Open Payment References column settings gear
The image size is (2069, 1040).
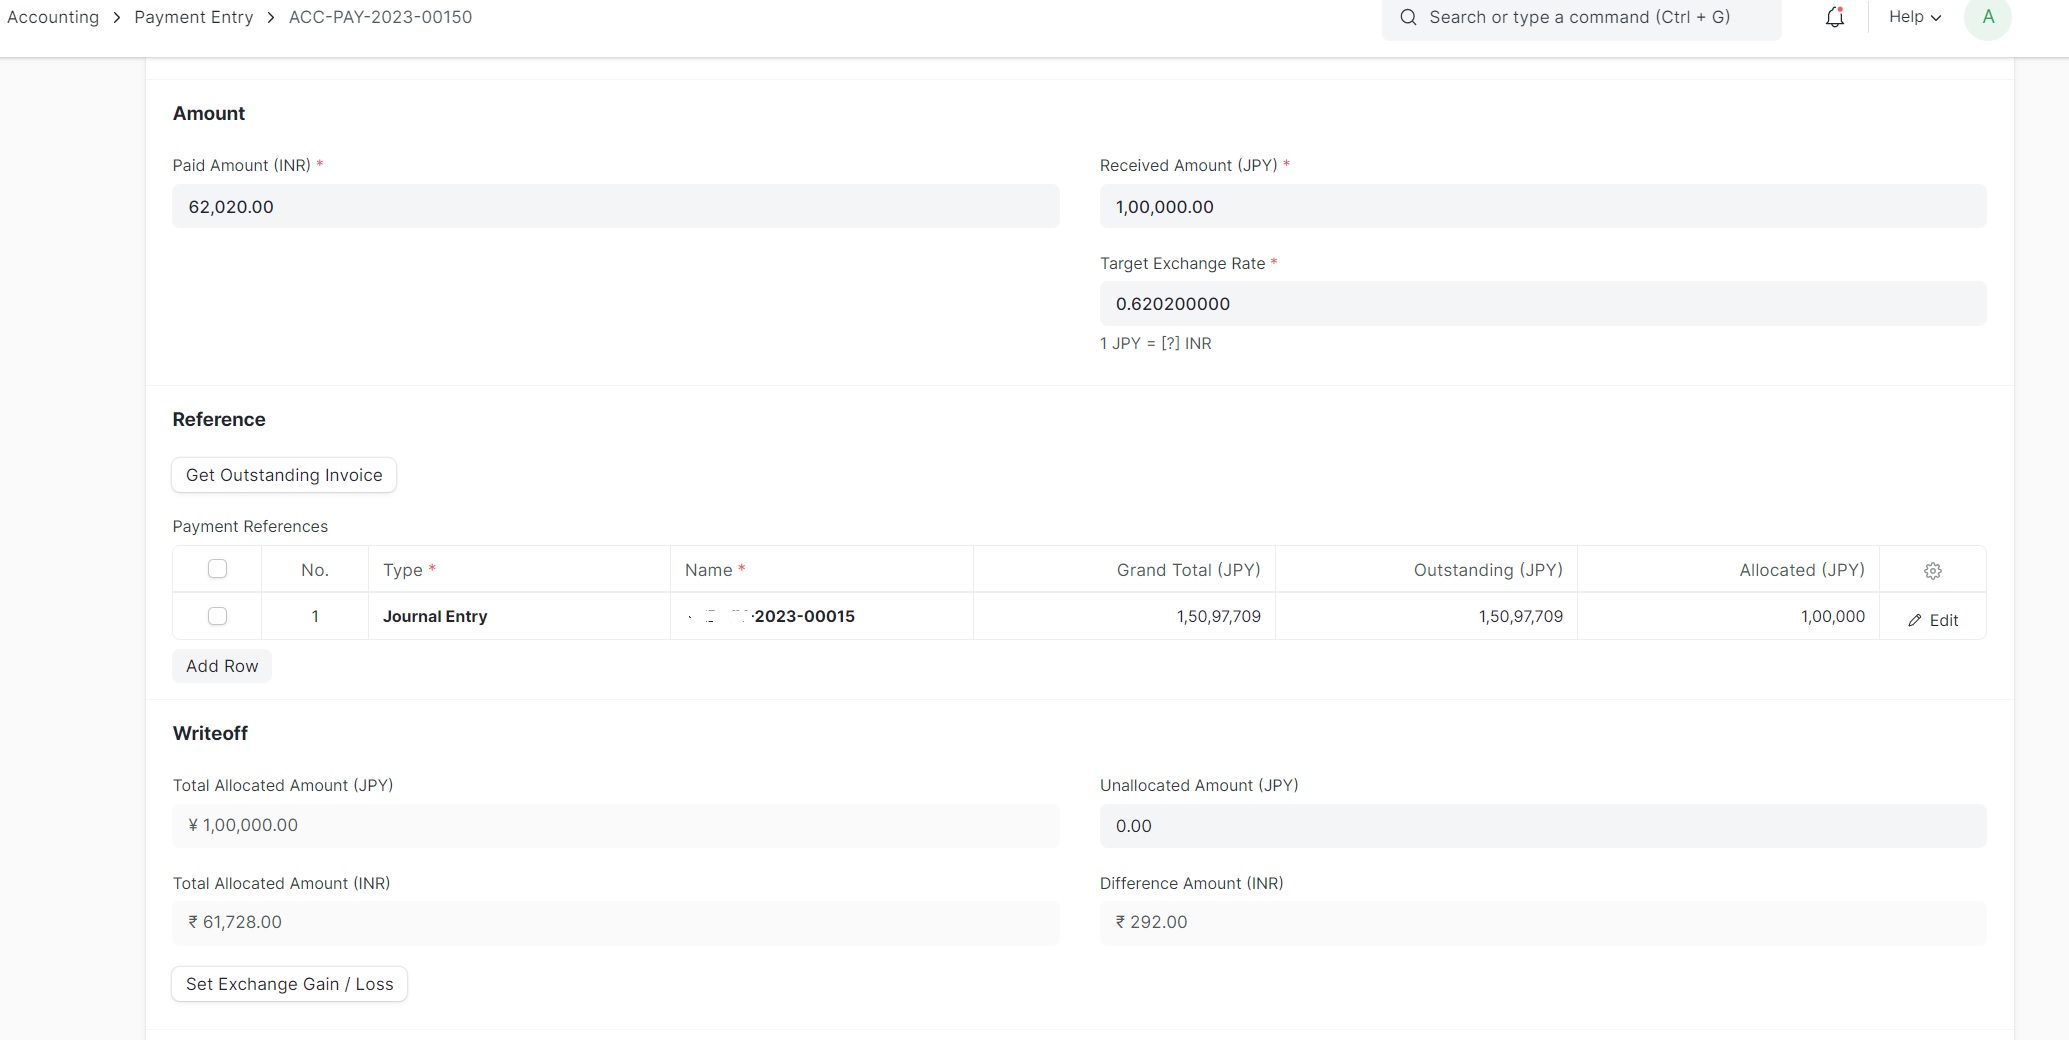tap(1932, 571)
